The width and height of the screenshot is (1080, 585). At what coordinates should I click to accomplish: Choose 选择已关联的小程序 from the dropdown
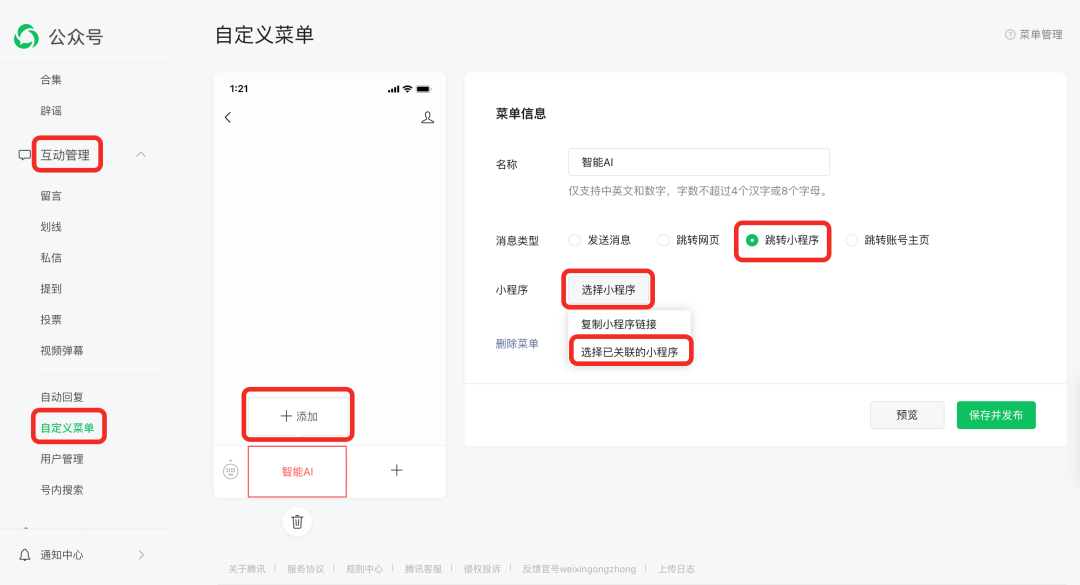[630, 352]
